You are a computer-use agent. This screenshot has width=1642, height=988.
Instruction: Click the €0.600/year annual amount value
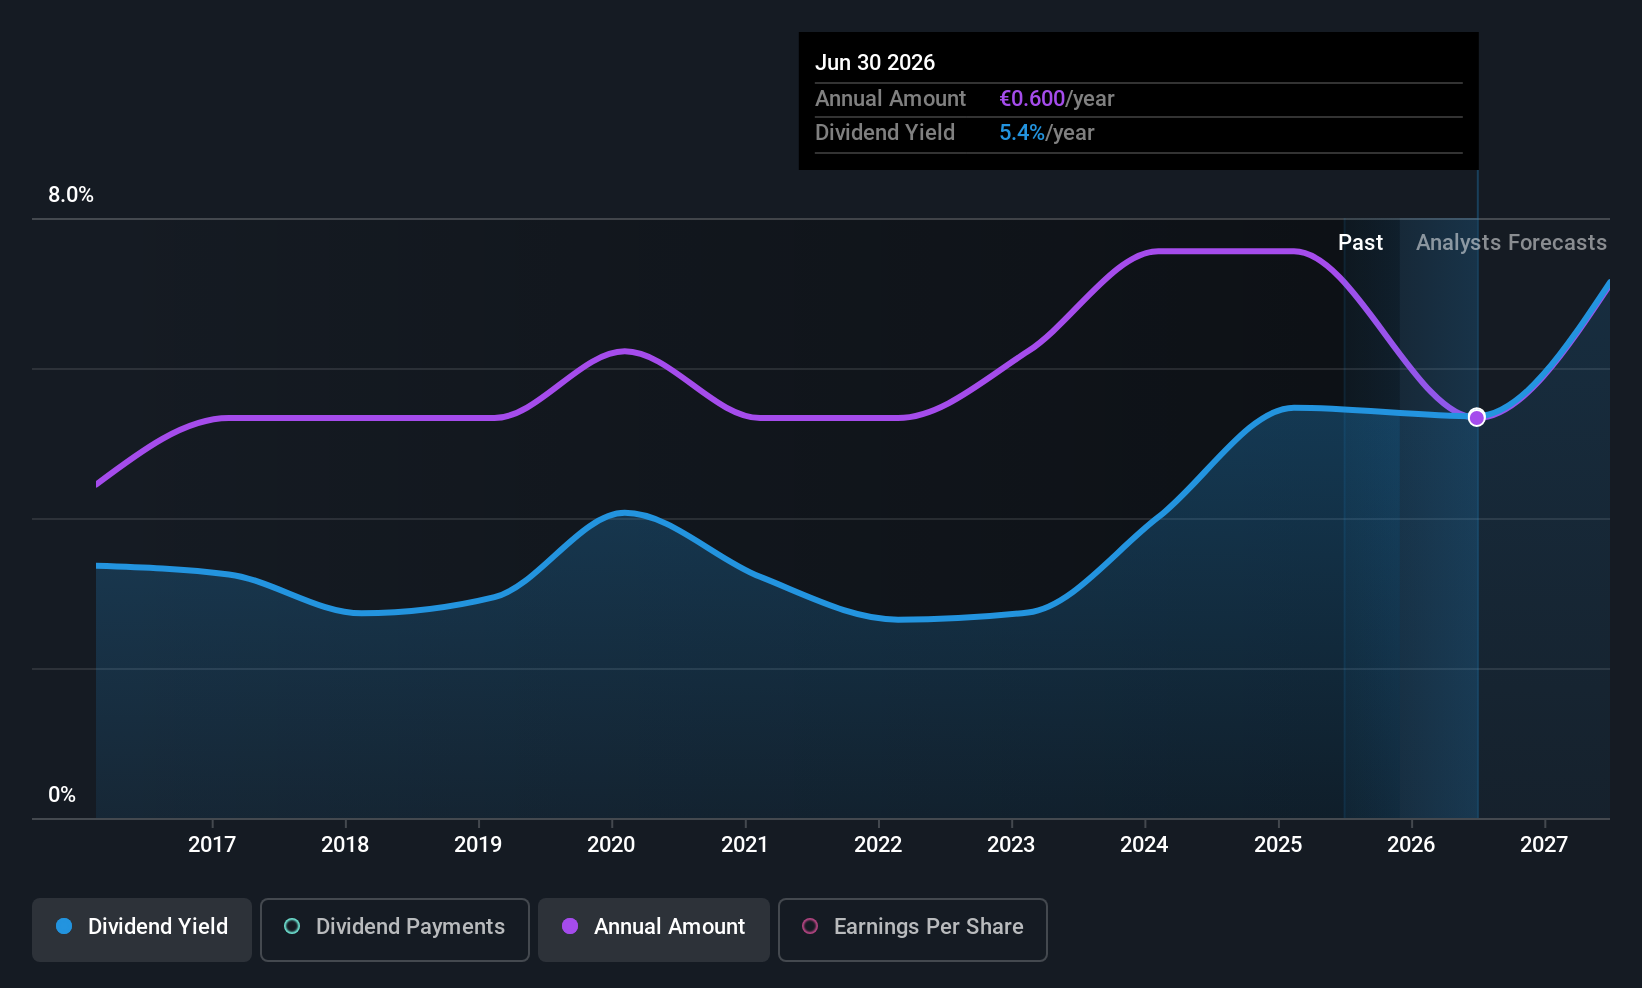point(1056,99)
